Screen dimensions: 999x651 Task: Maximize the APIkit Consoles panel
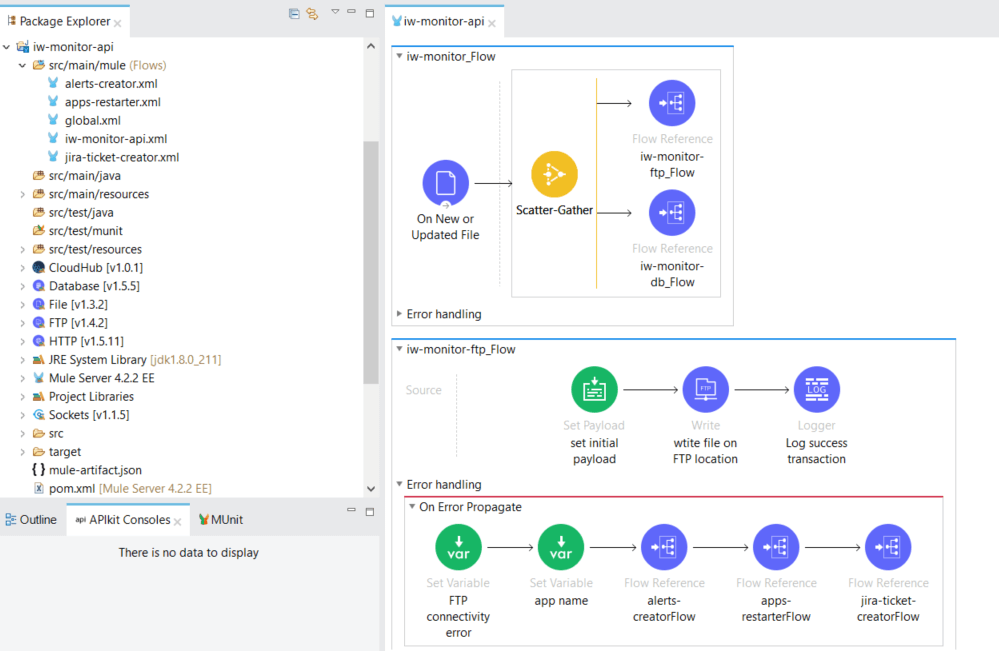pos(370,512)
